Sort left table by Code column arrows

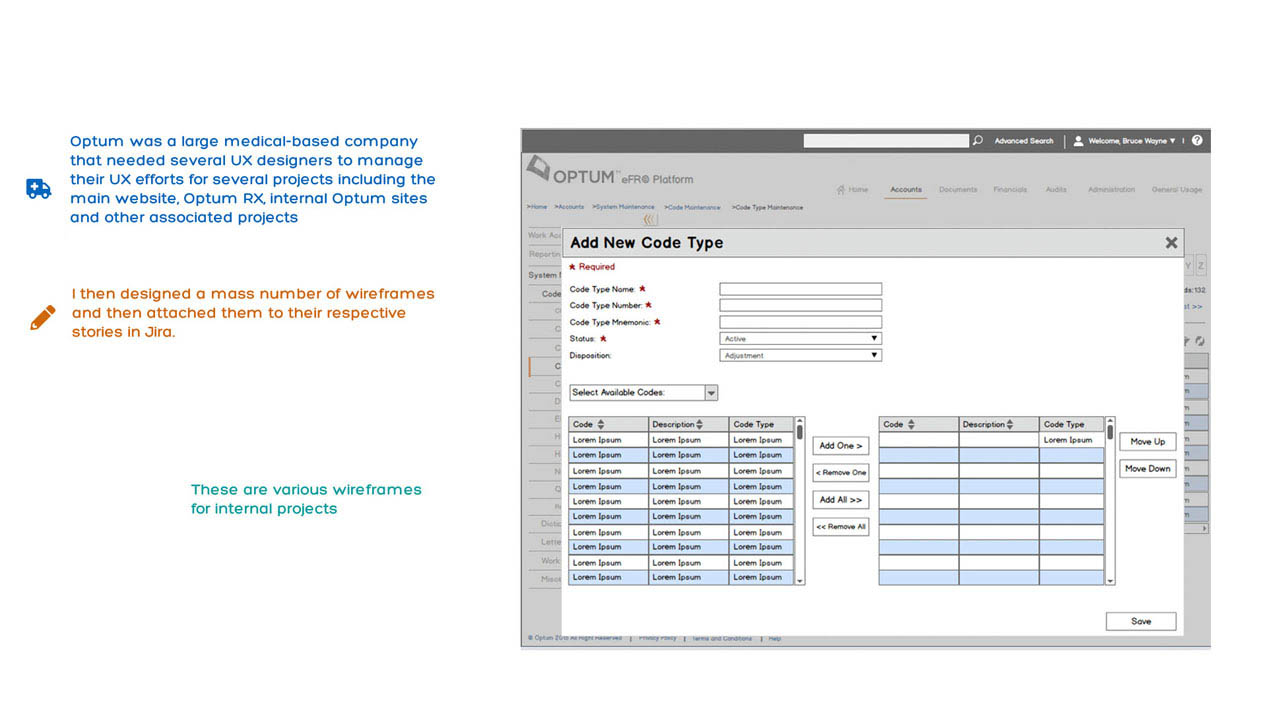point(601,425)
